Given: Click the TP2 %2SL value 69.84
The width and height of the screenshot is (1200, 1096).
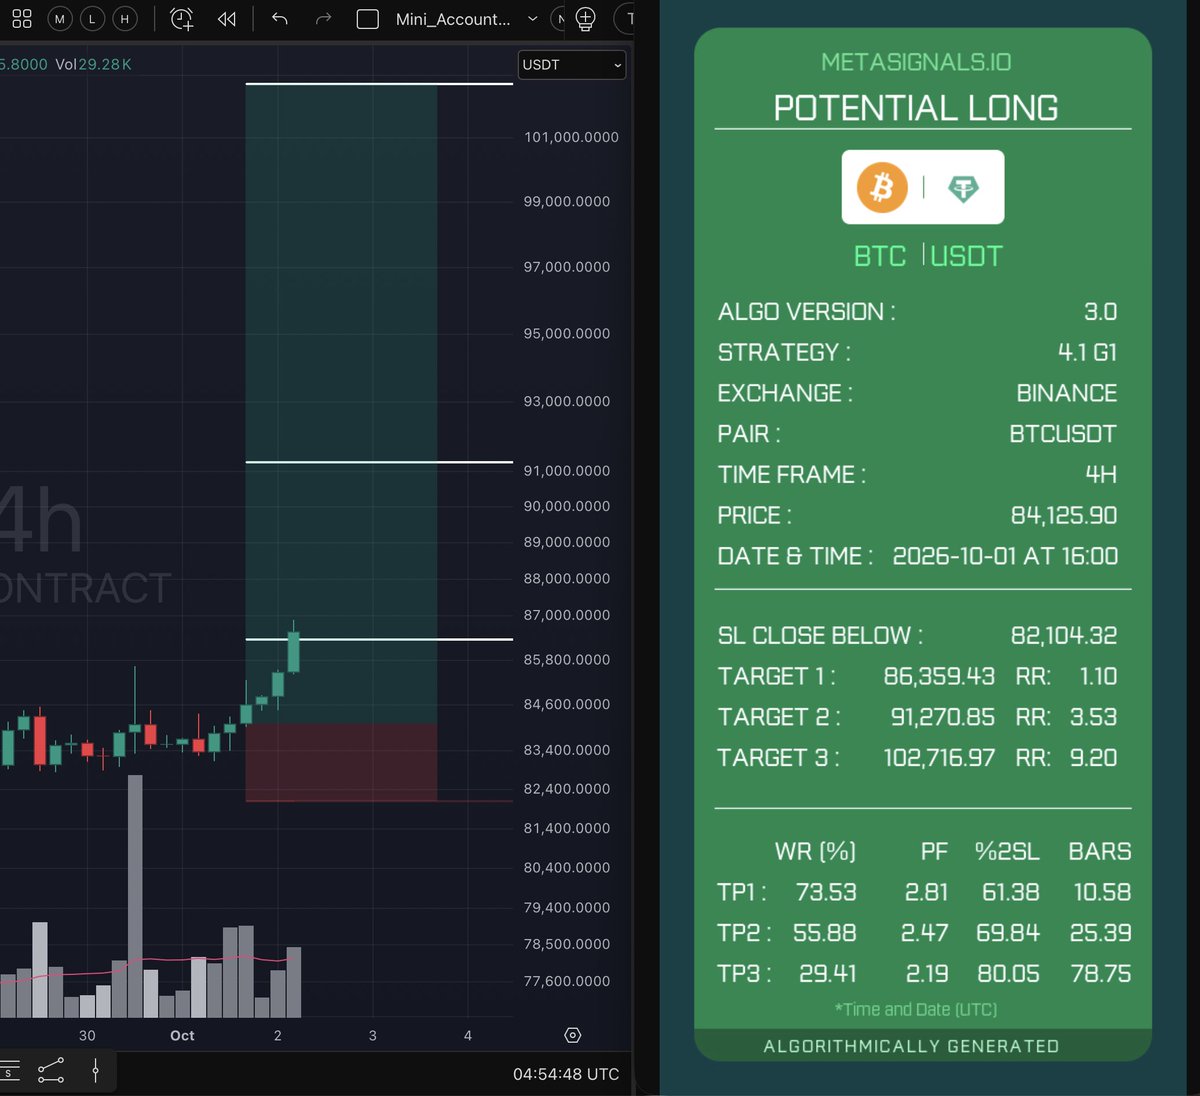Looking at the screenshot, I should point(1008,933).
